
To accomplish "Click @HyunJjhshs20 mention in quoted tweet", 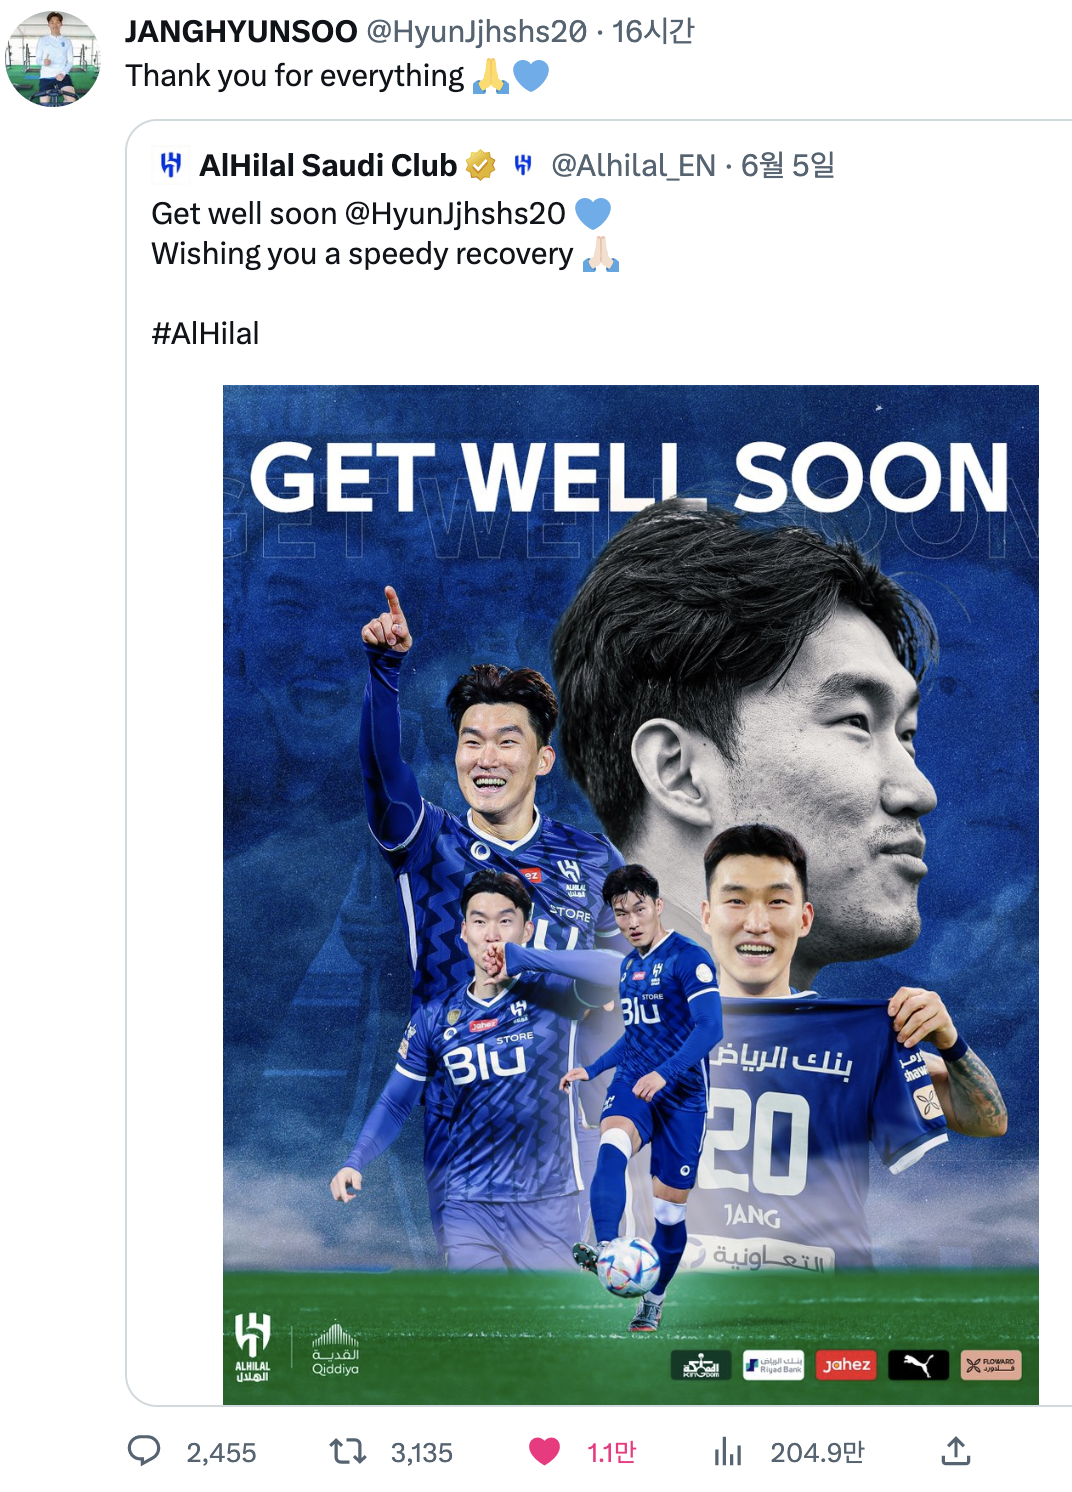I will pos(455,213).
